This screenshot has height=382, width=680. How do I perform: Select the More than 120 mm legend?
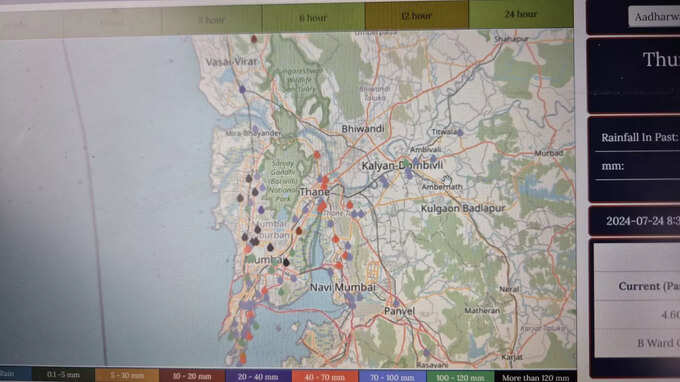[535, 377]
